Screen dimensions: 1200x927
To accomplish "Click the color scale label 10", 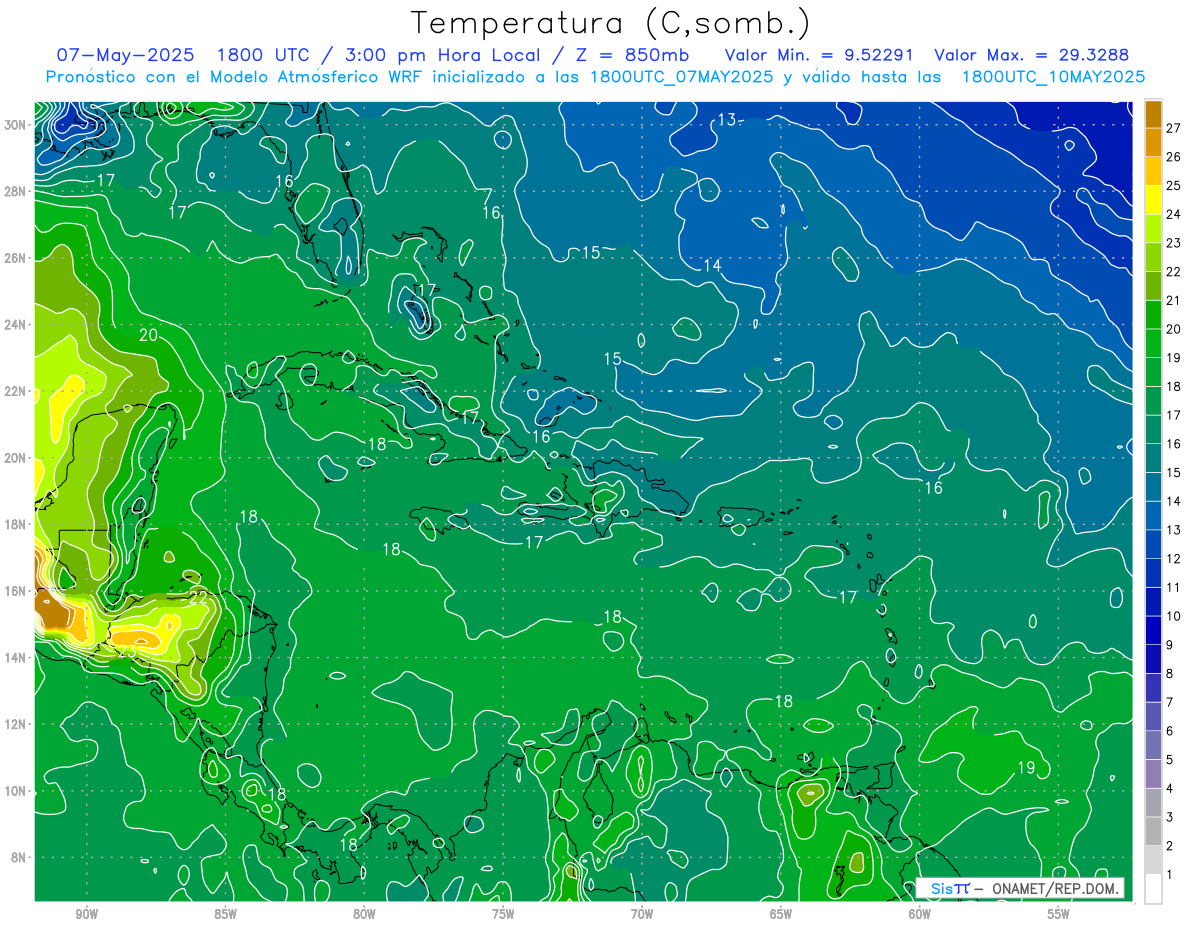I will pos(1173,616).
